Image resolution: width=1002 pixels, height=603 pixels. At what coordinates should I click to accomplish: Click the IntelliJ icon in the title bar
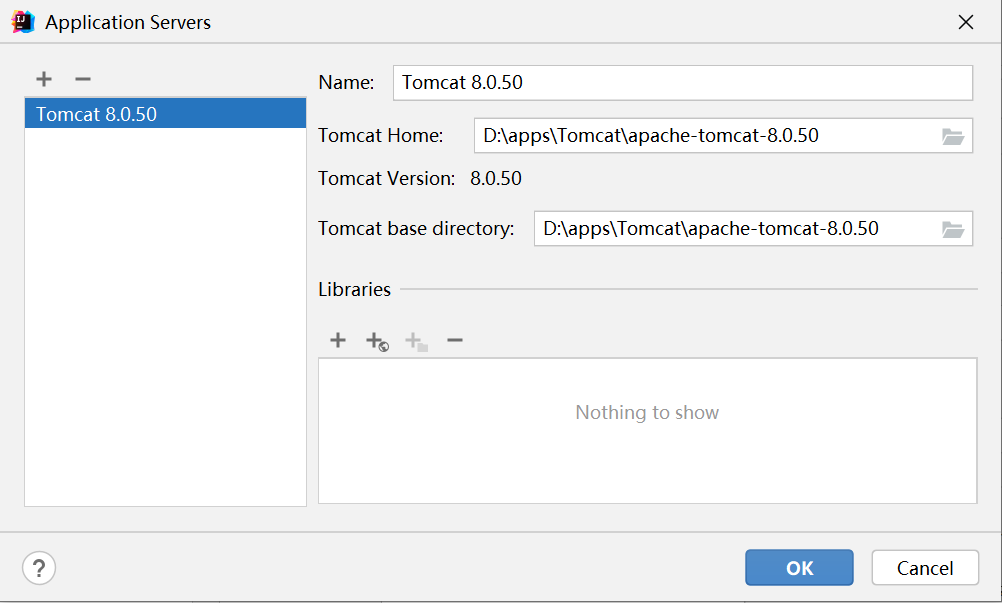click(x=23, y=22)
